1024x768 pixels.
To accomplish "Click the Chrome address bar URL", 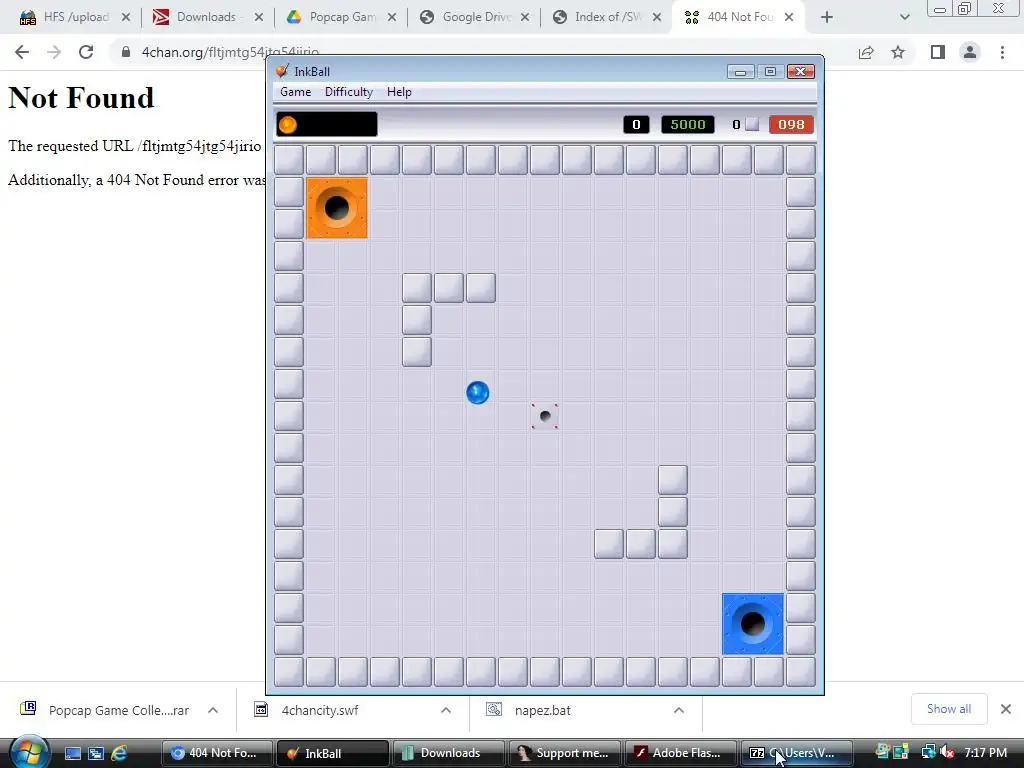I will pyautogui.click(x=230, y=52).
